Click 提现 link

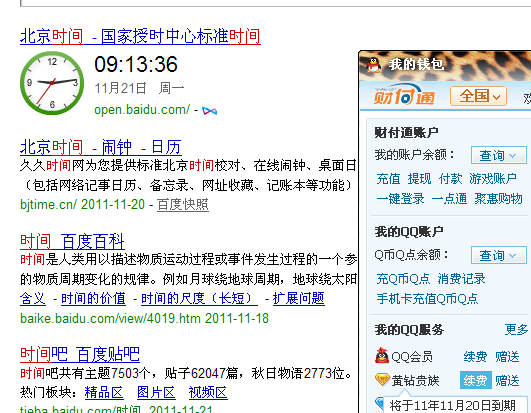pos(419,179)
